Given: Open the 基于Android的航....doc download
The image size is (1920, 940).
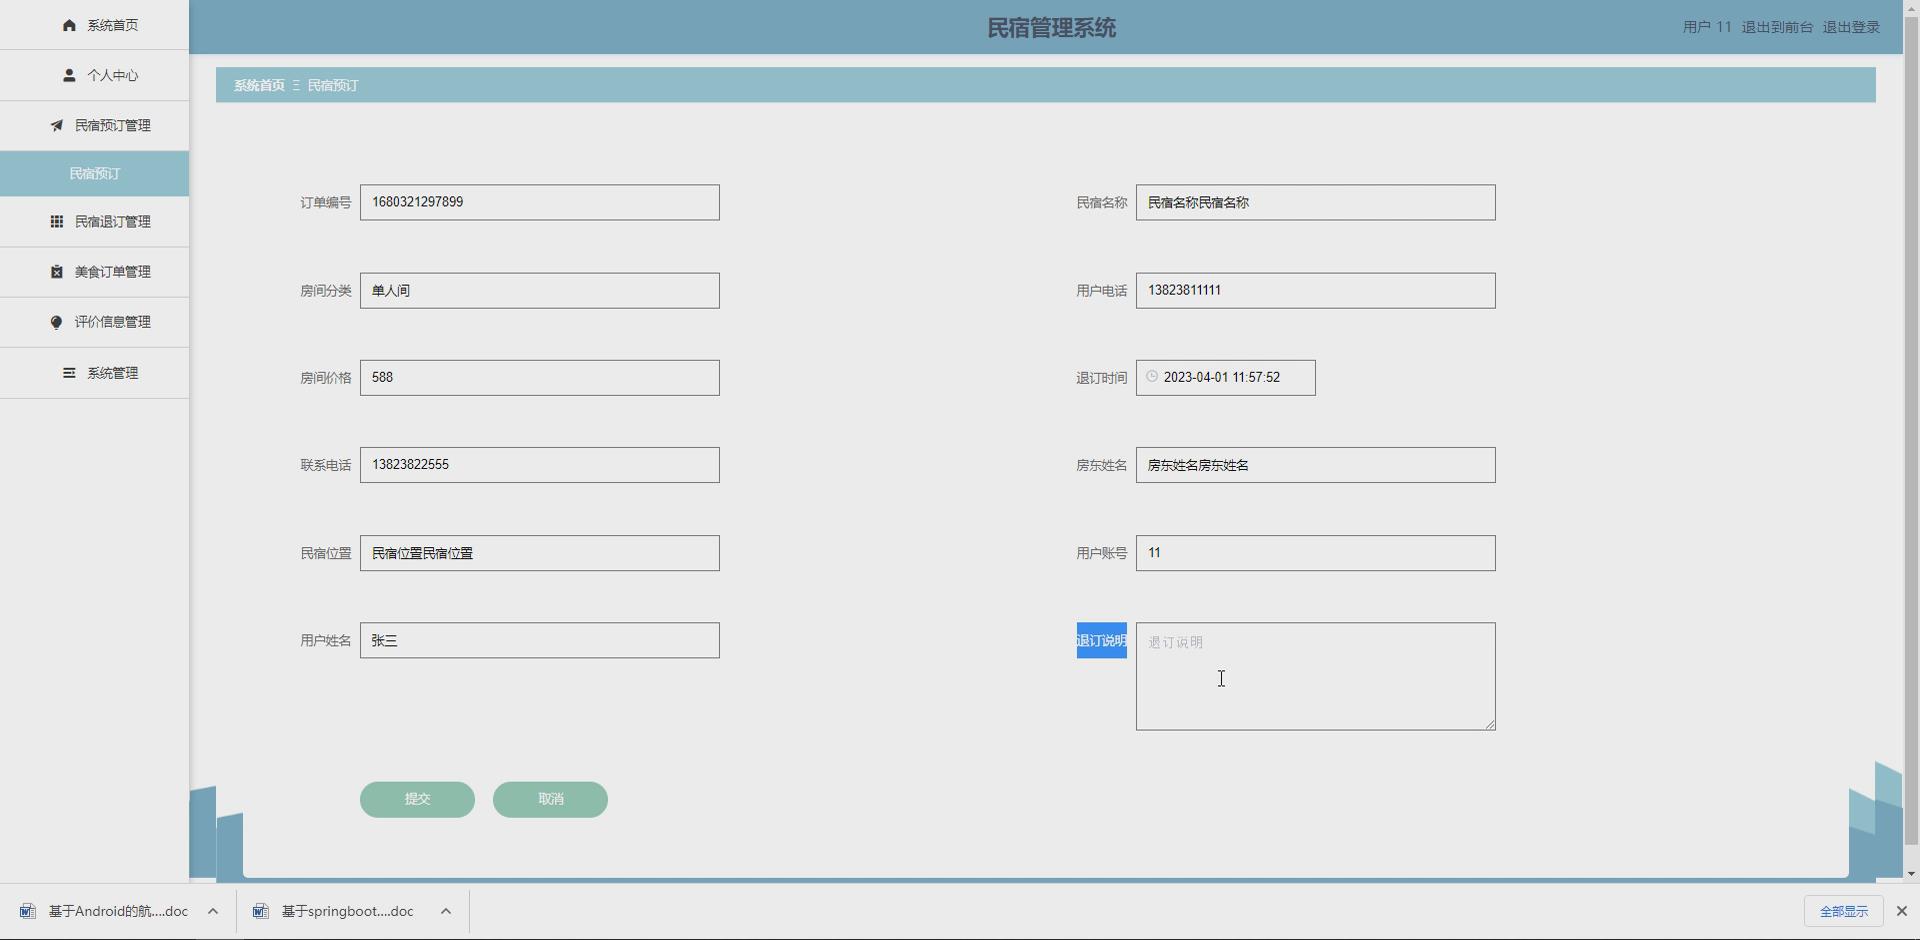Looking at the screenshot, I should pos(118,911).
